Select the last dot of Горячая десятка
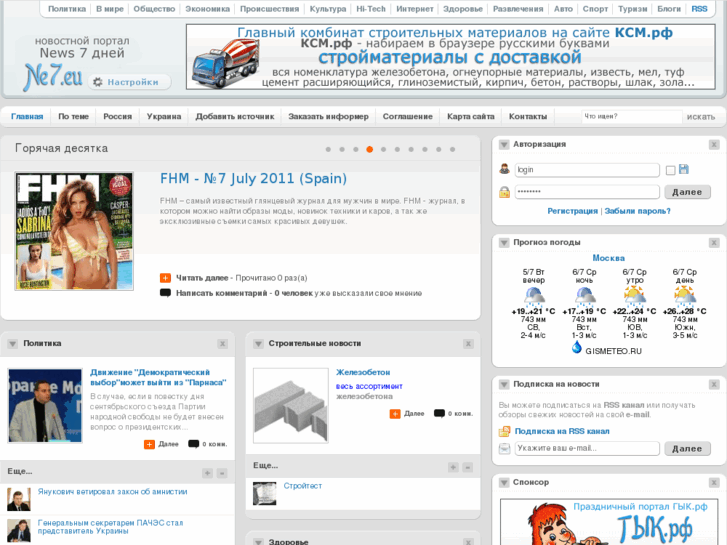The image size is (727, 545). coord(453,149)
